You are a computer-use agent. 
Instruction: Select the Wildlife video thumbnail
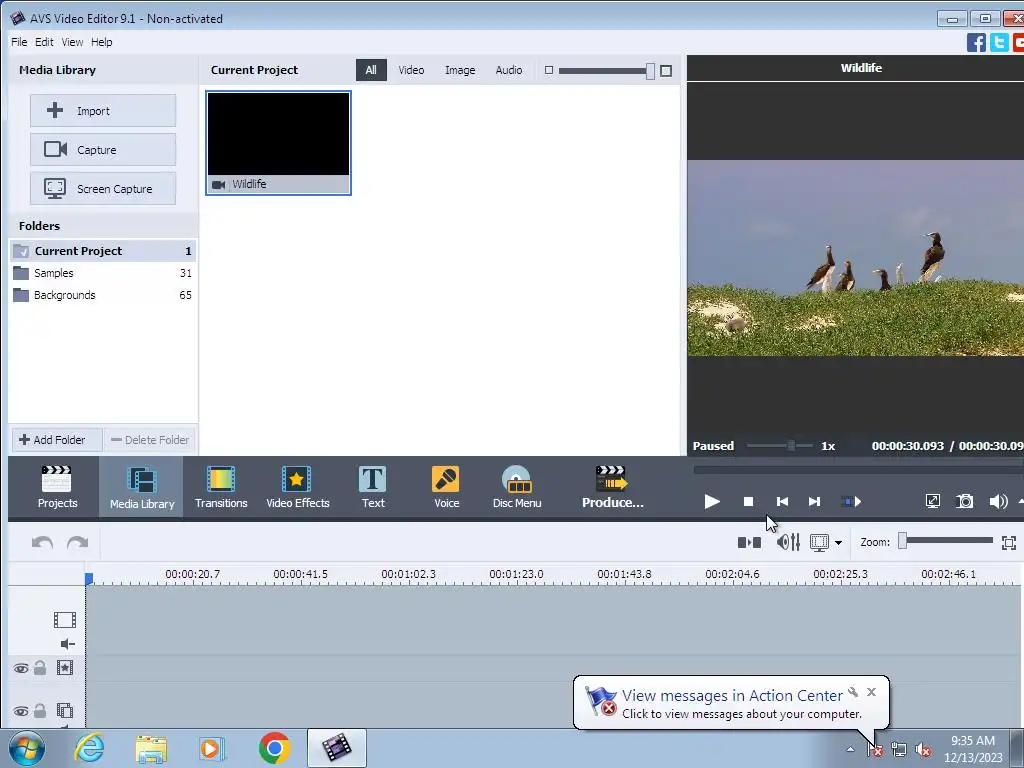coord(278,143)
